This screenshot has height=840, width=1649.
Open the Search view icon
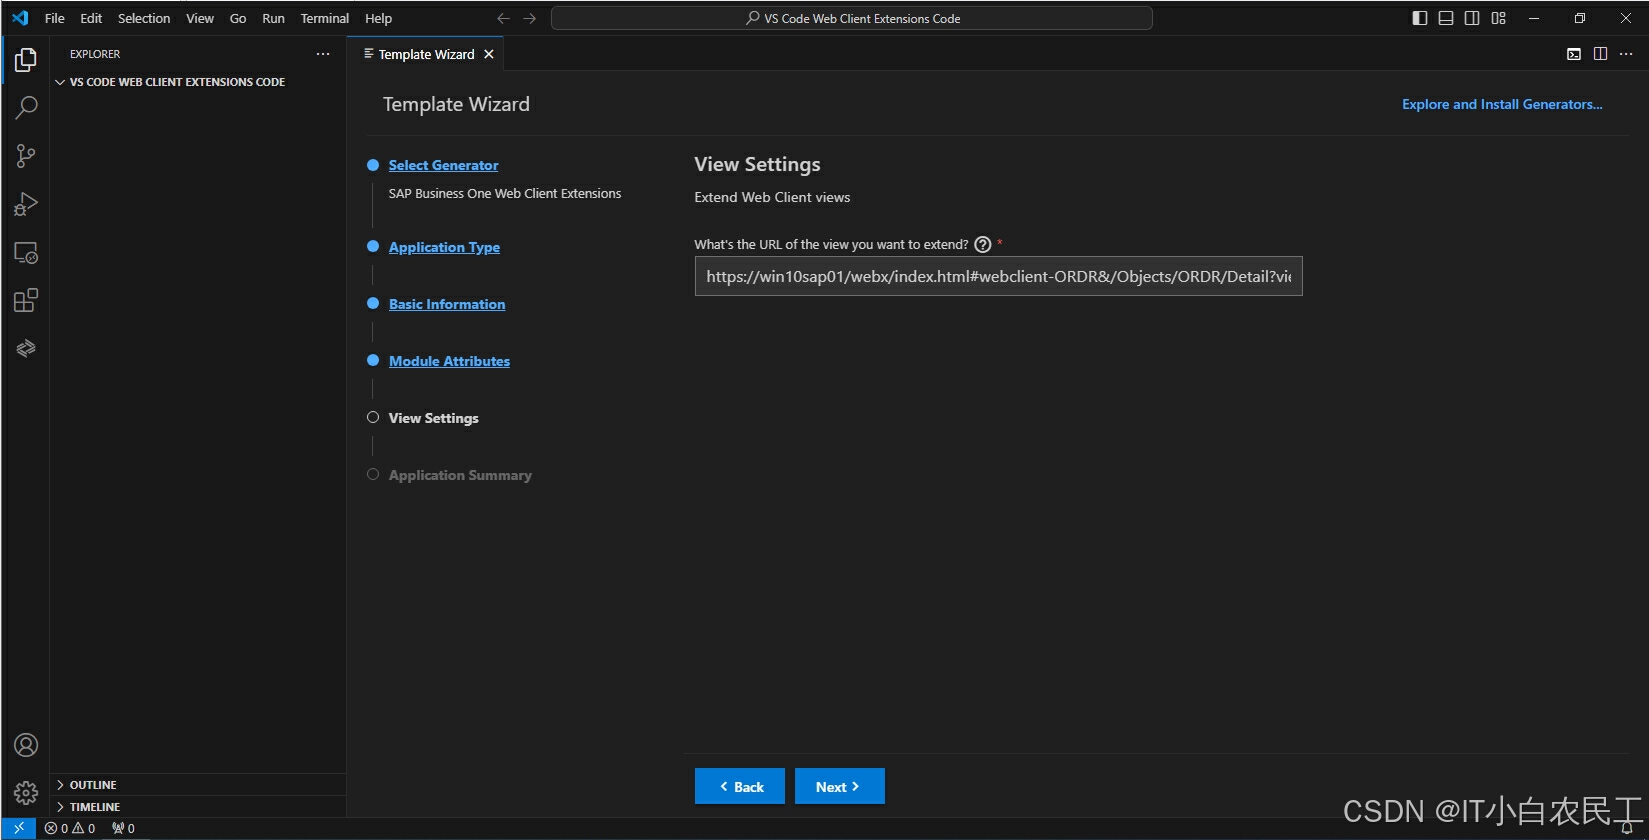26,107
